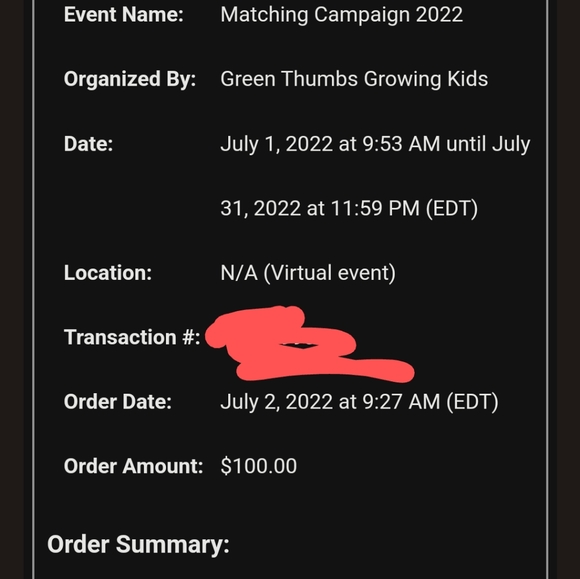Image resolution: width=580 pixels, height=579 pixels.
Task: Click the 9:53 AM start time text
Action: tap(401, 144)
